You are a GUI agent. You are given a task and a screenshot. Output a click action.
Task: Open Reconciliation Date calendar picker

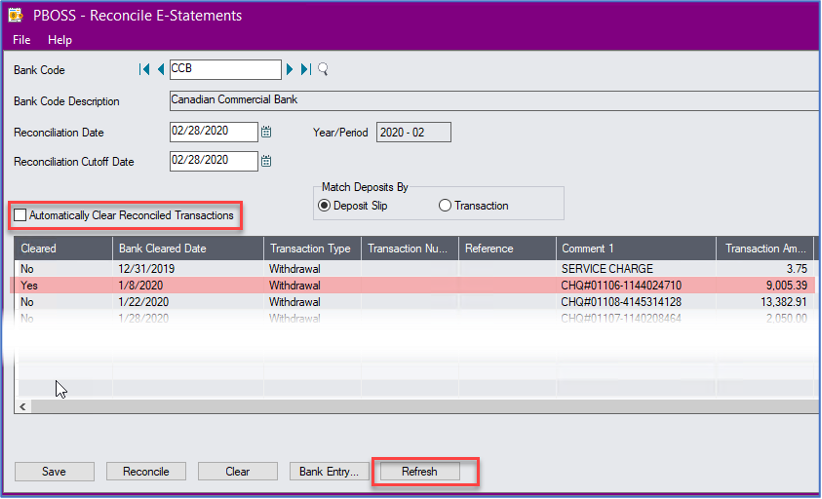266,132
